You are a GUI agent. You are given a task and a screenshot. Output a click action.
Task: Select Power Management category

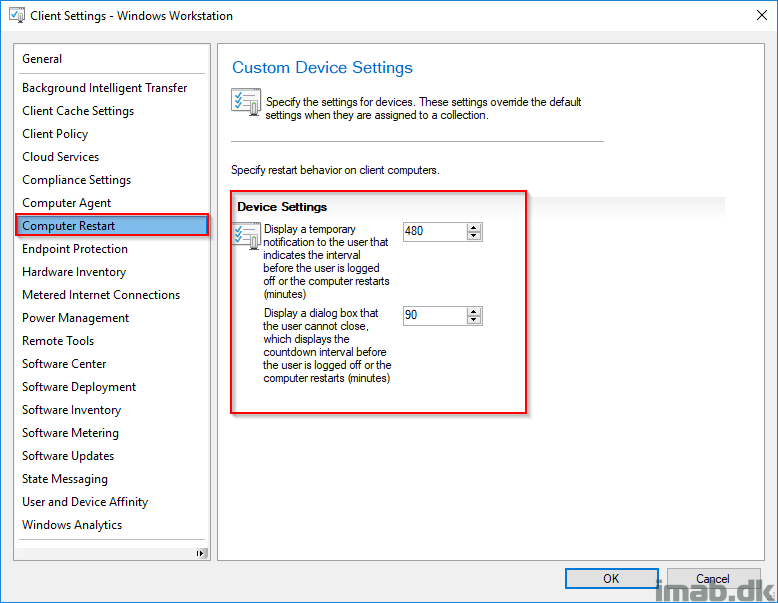click(x=75, y=318)
